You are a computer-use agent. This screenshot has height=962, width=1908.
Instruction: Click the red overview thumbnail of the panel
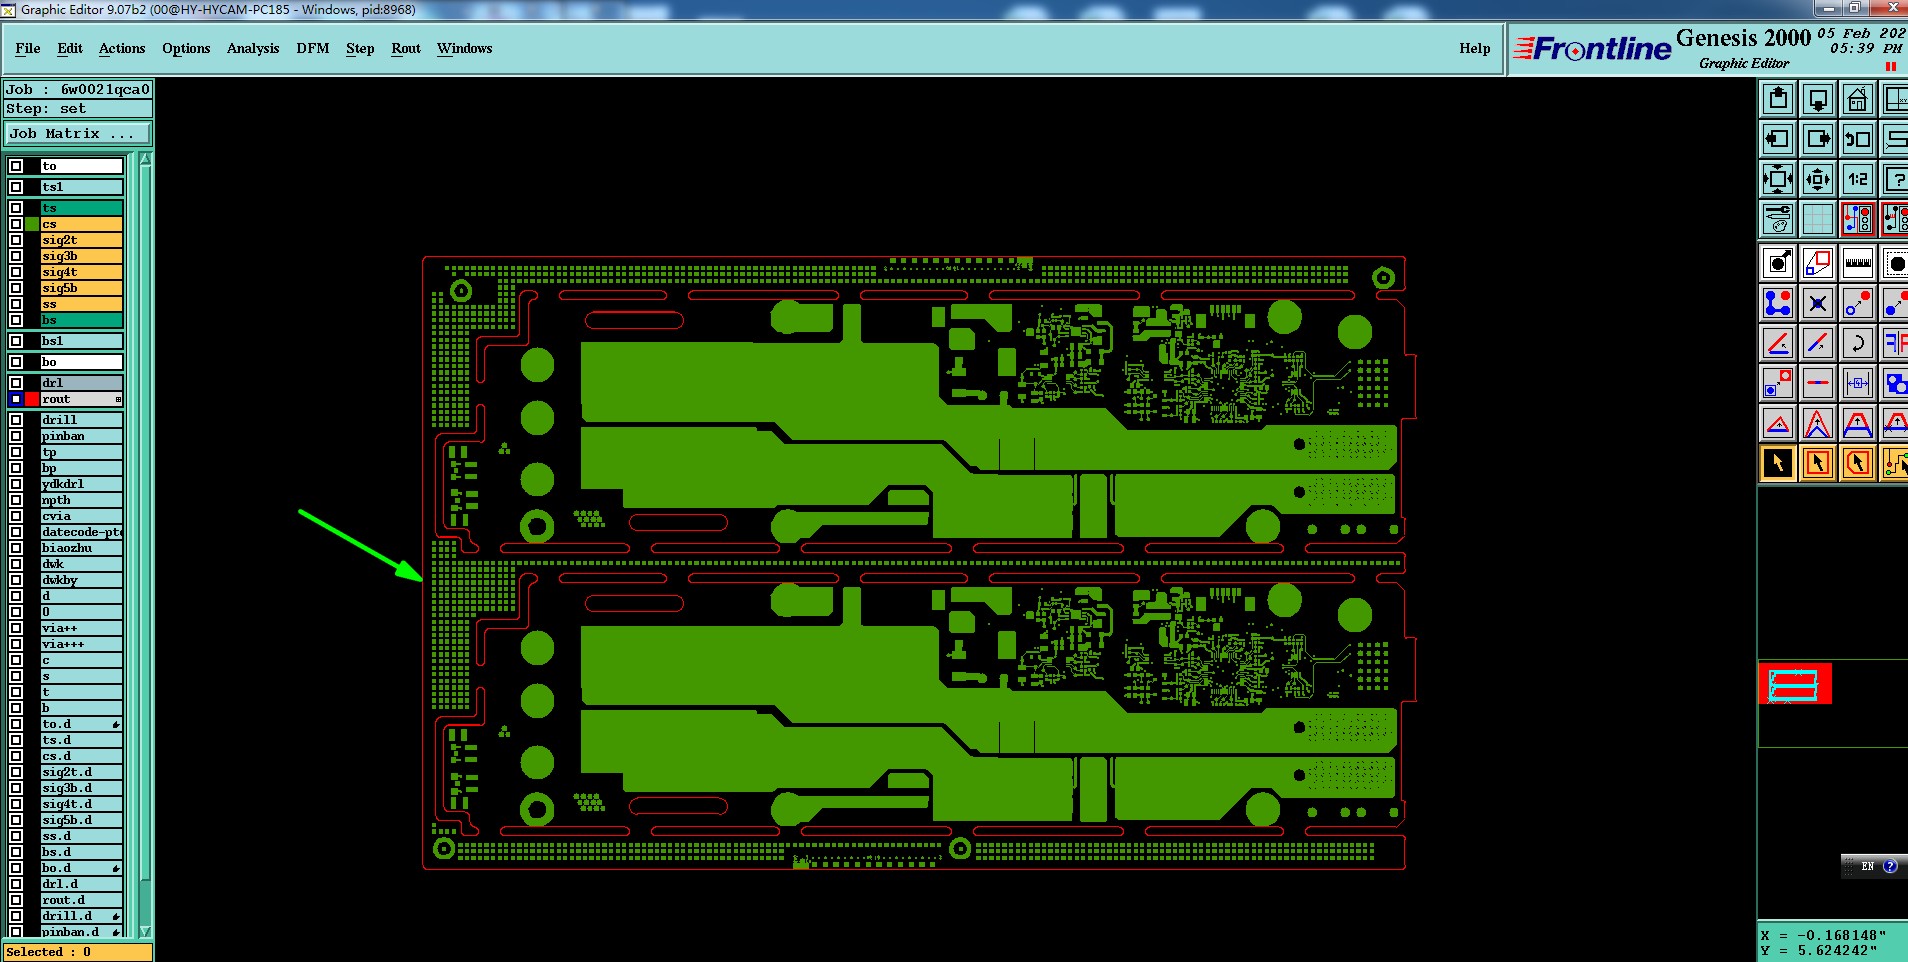point(1795,684)
